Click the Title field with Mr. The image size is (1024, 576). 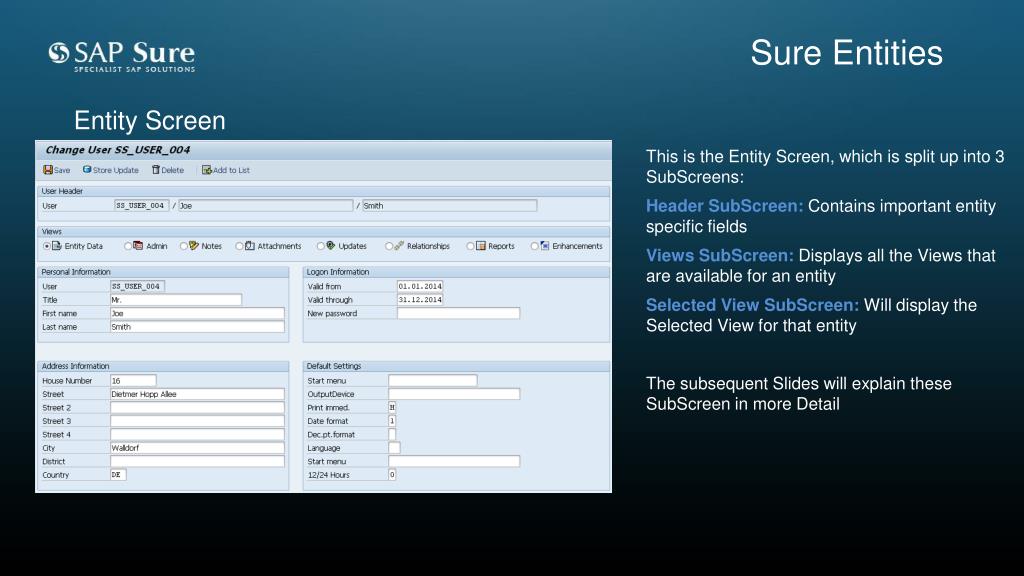176,300
